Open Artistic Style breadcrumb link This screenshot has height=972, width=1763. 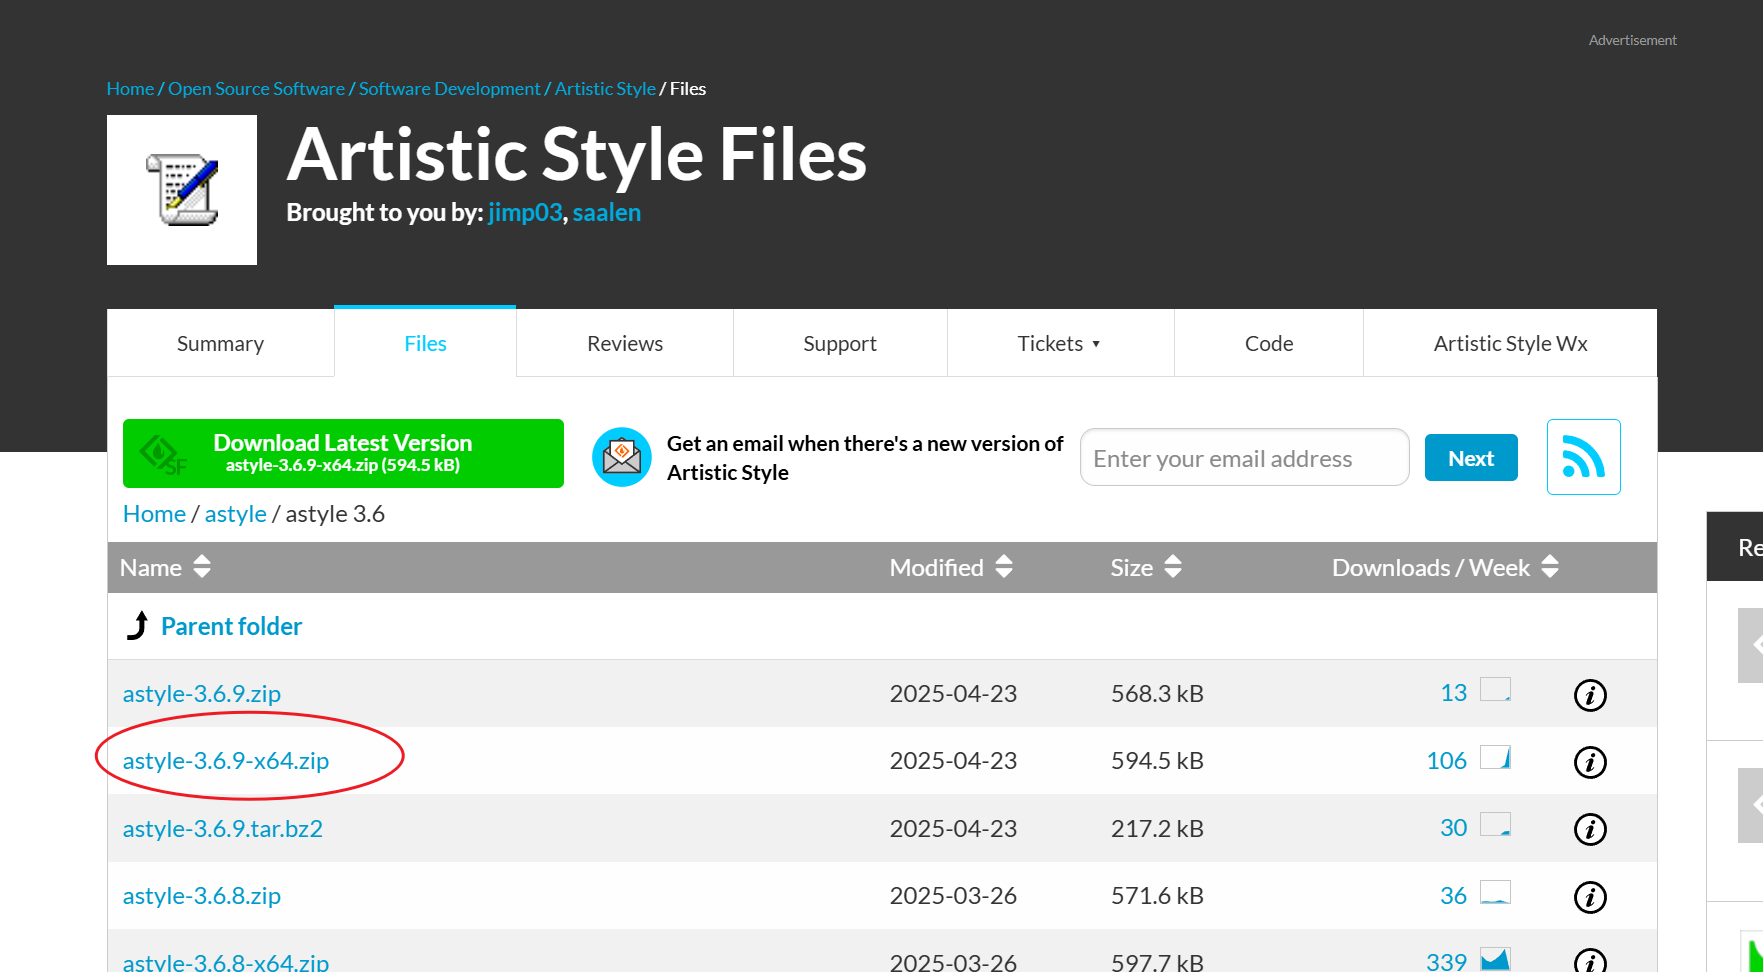(605, 88)
